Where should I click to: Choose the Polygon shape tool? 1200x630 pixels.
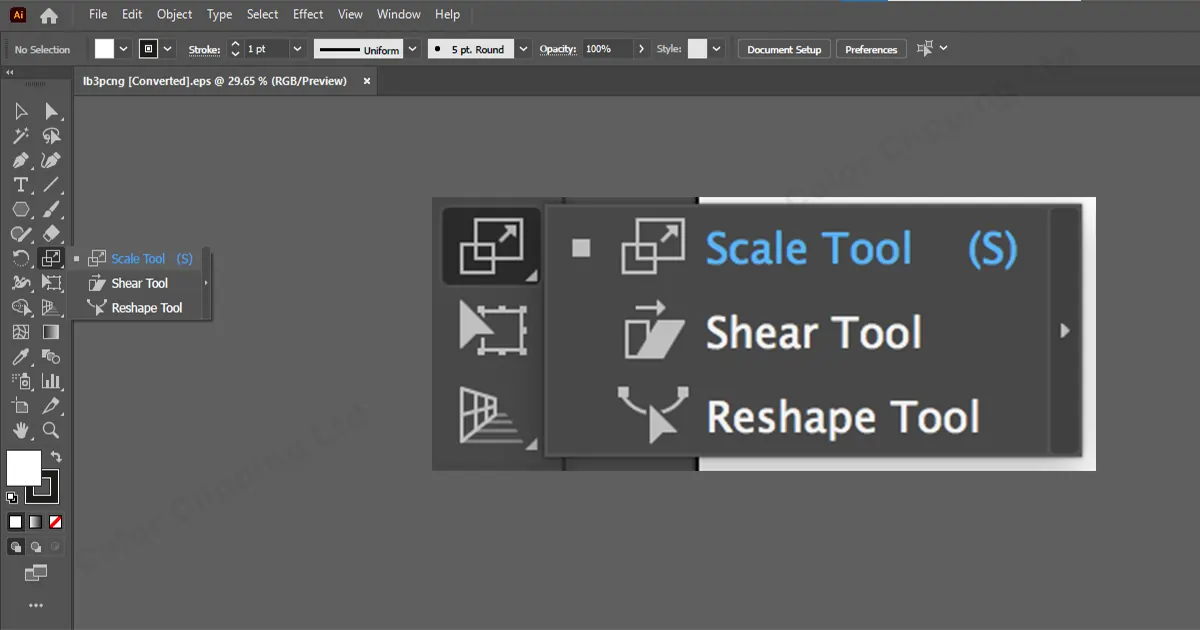tap(20, 209)
